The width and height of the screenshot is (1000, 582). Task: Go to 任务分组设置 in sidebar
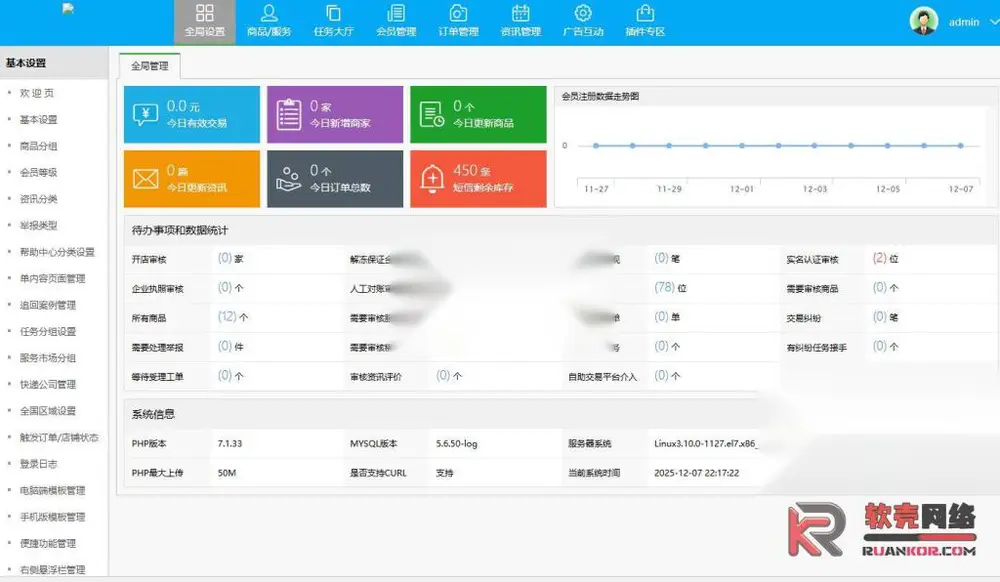coord(48,331)
